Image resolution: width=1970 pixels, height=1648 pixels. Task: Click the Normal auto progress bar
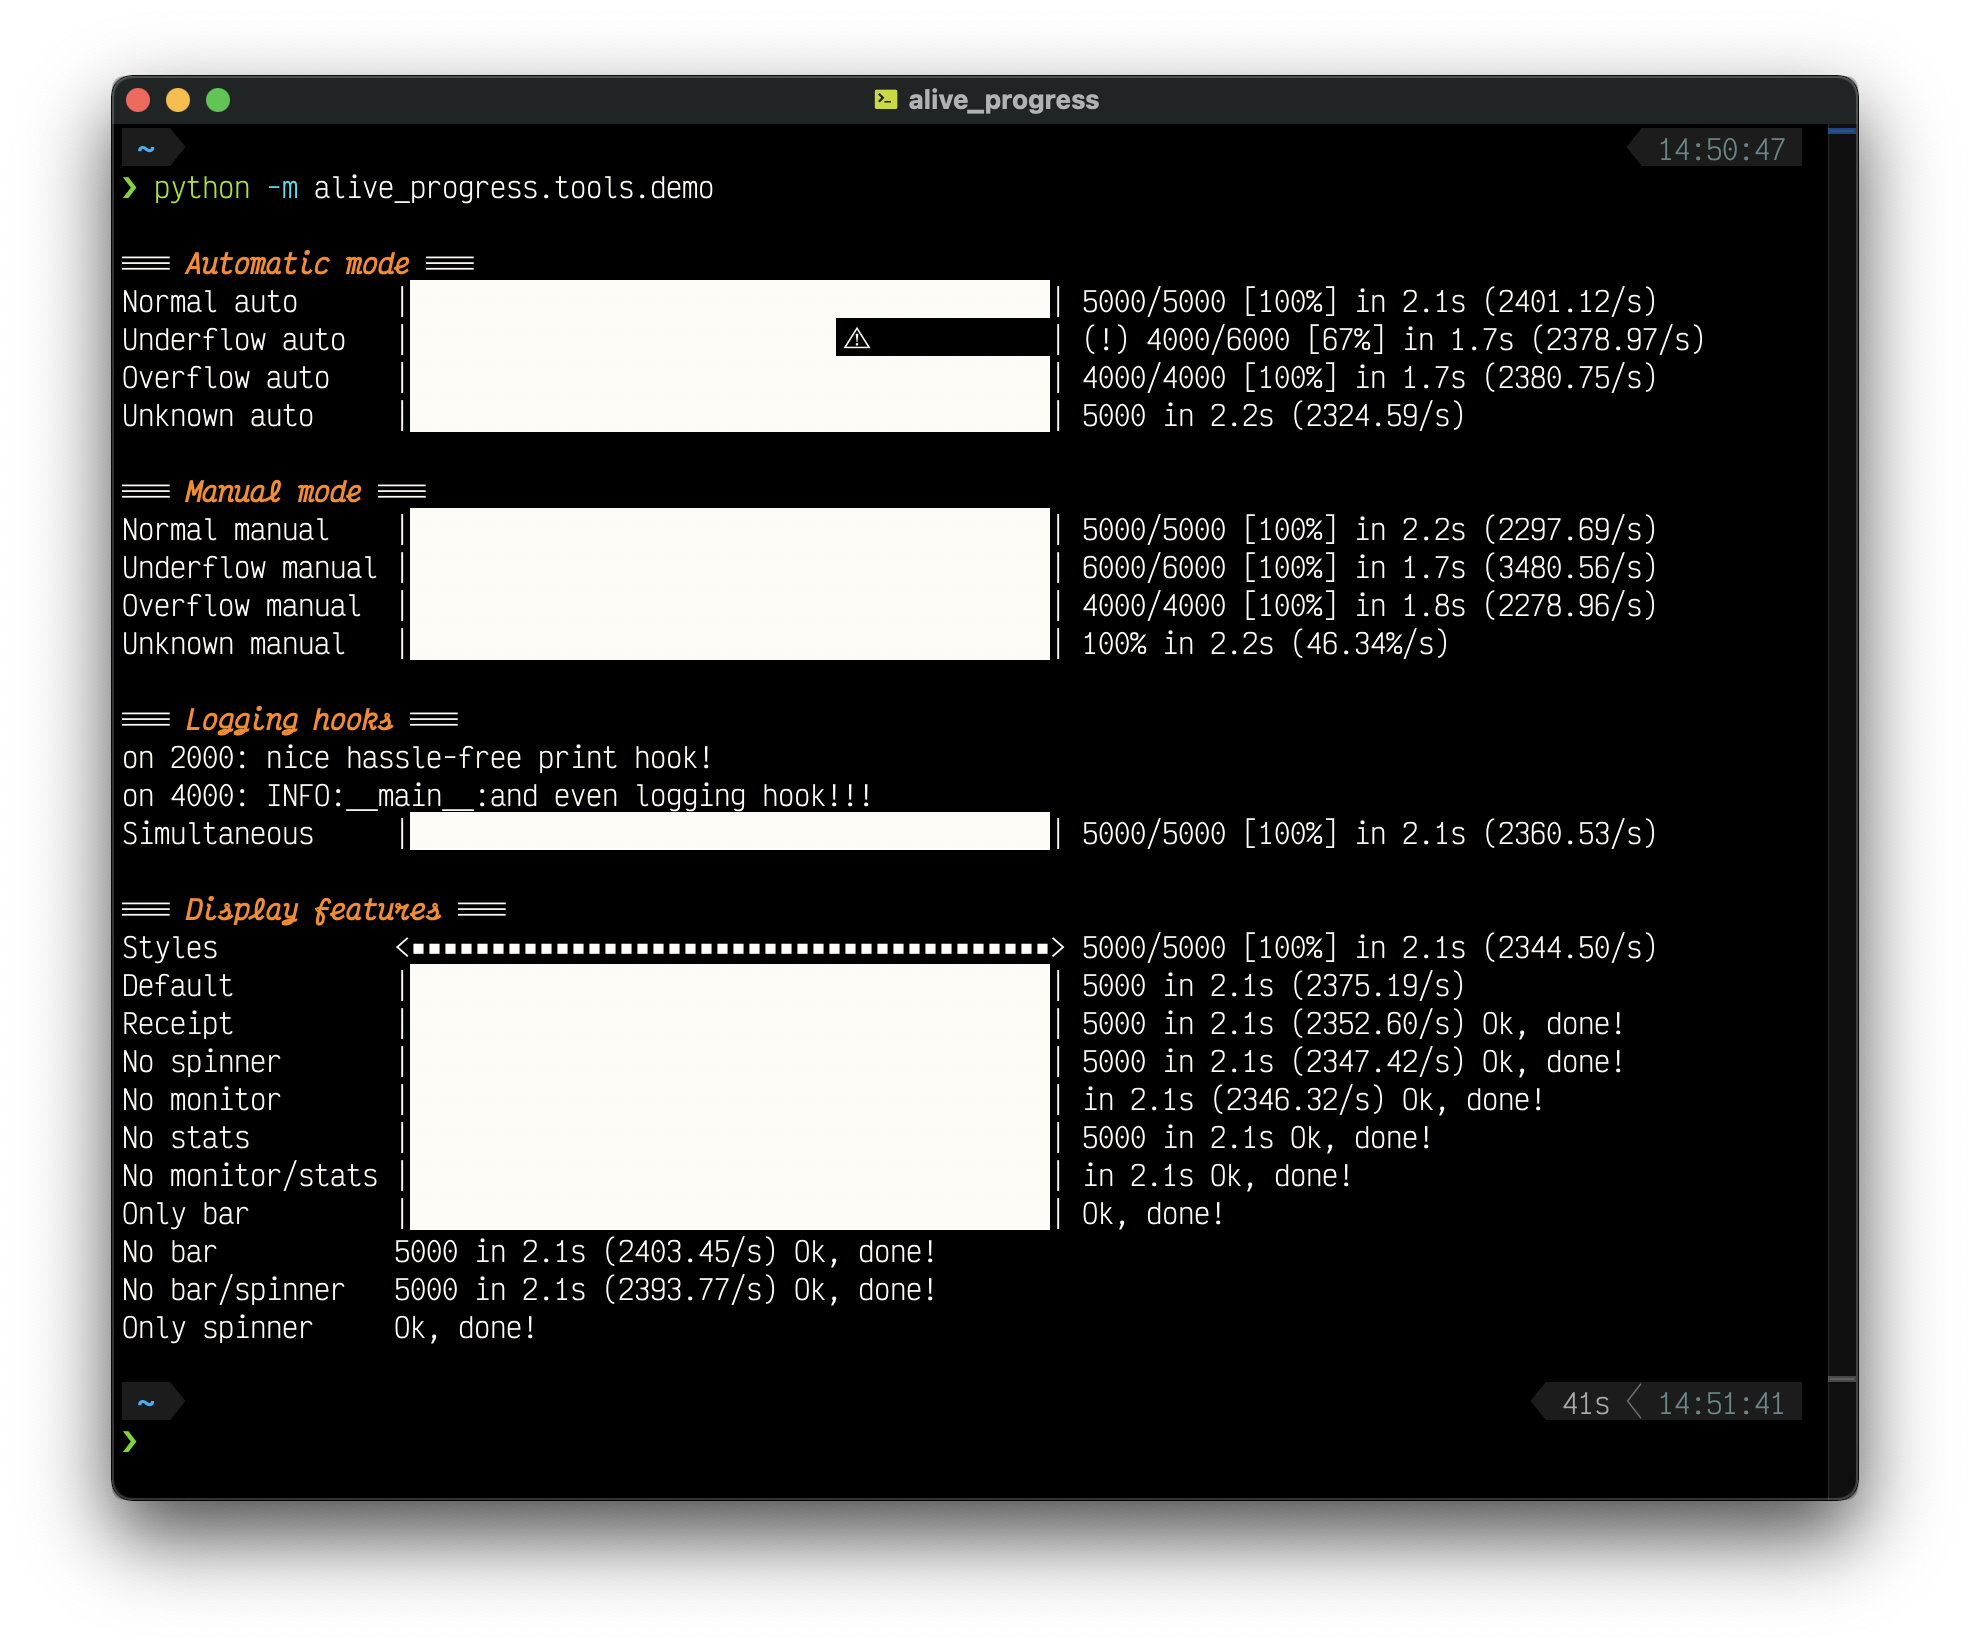tap(730, 300)
